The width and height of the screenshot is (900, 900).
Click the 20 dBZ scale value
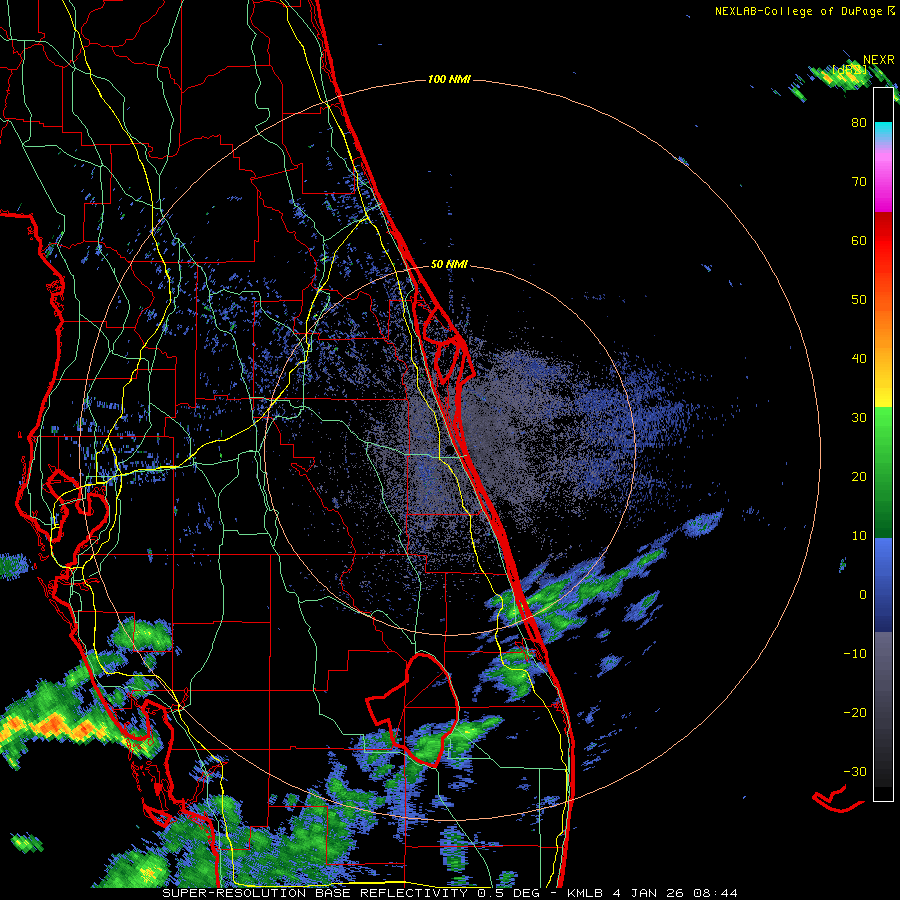(x=859, y=477)
